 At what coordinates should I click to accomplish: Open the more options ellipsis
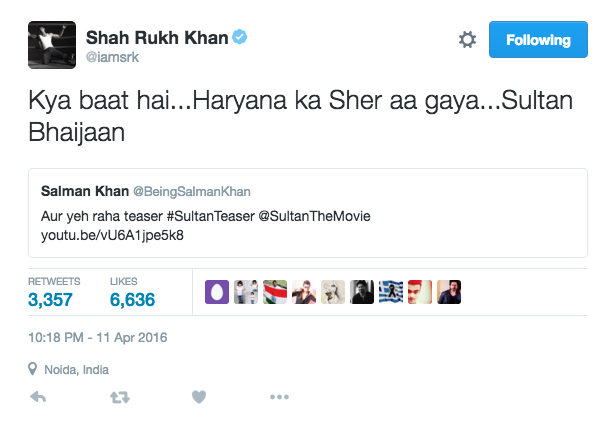[279, 397]
